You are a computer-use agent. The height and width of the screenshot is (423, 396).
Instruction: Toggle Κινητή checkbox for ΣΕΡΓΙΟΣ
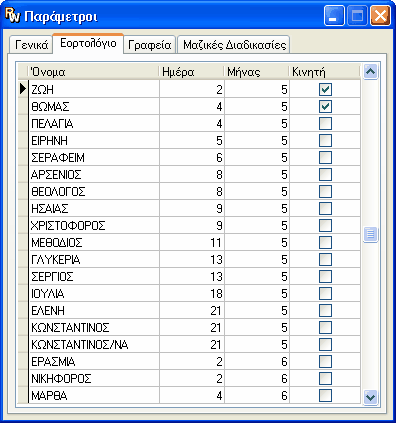click(325, 276)
